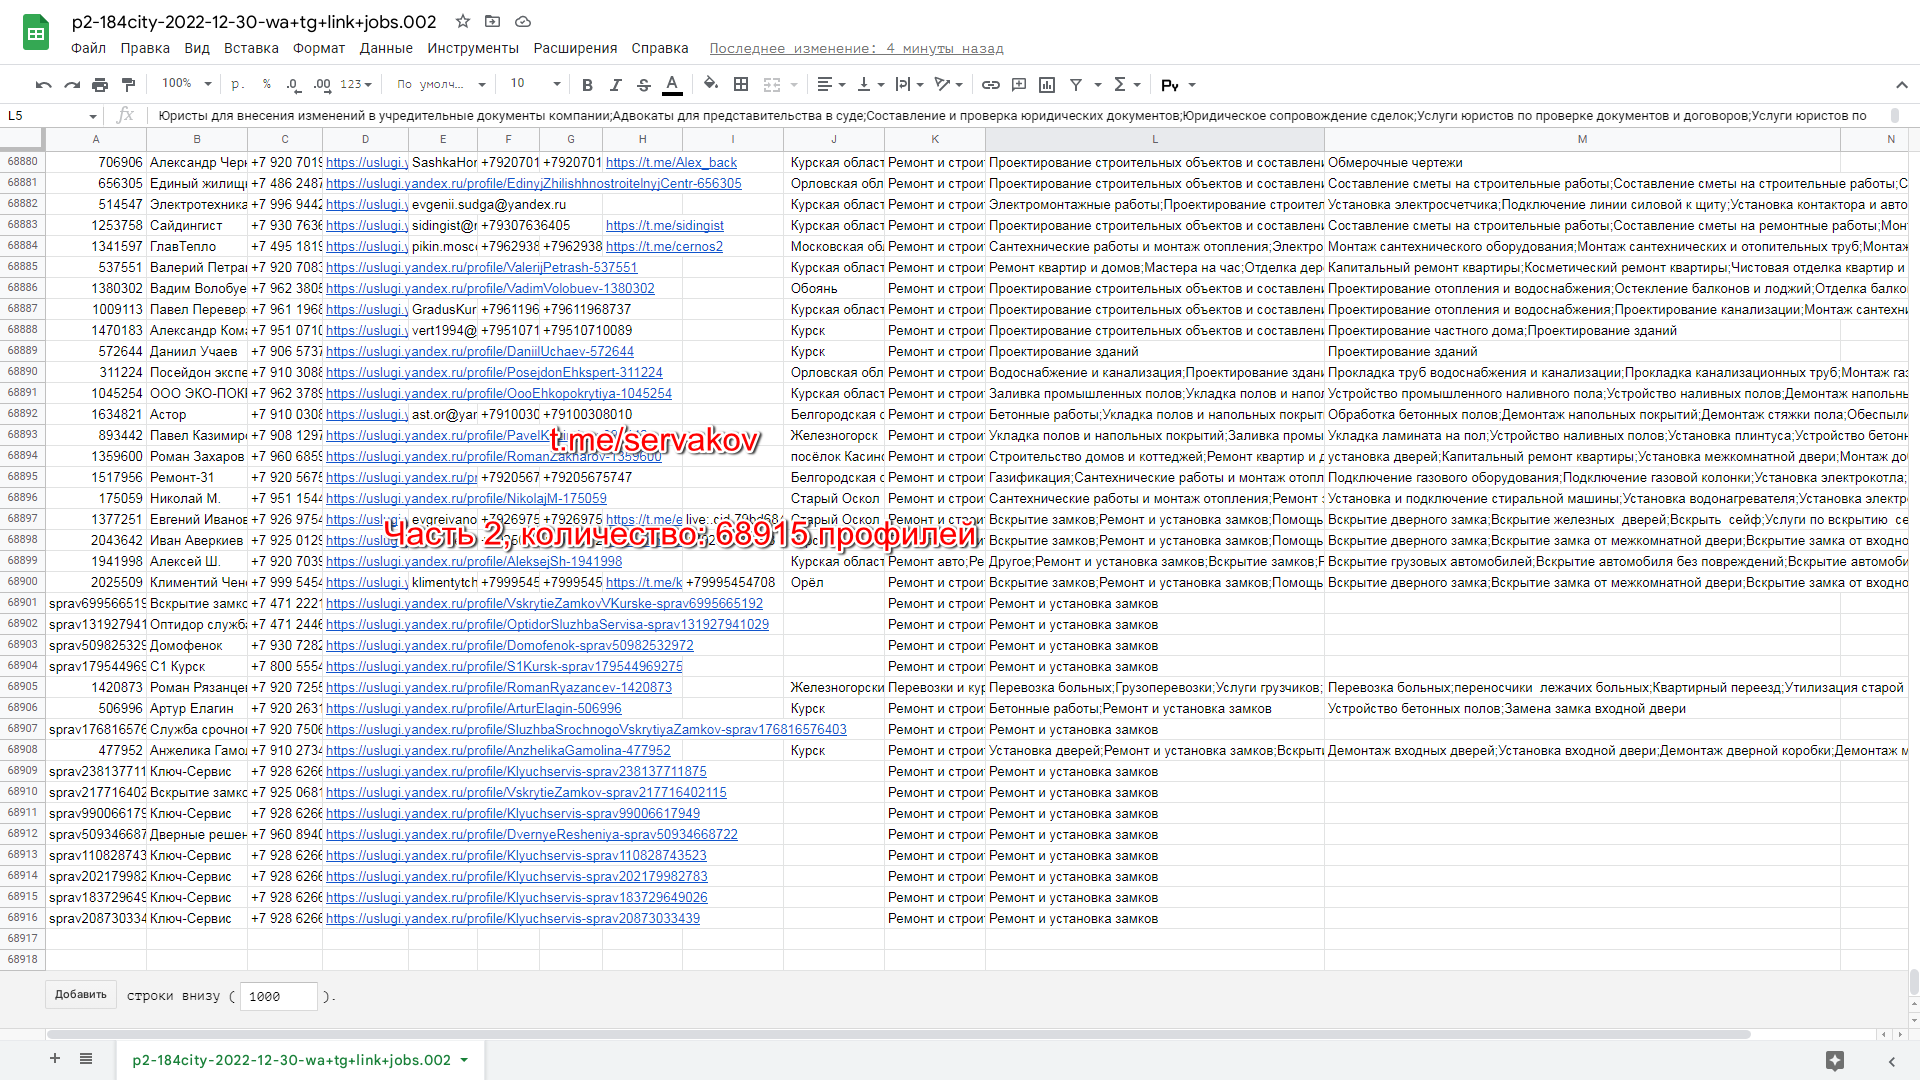This screenshot has height=1080, width=1920.
Task: Increase decimal places button
Action: coord(322,85)
